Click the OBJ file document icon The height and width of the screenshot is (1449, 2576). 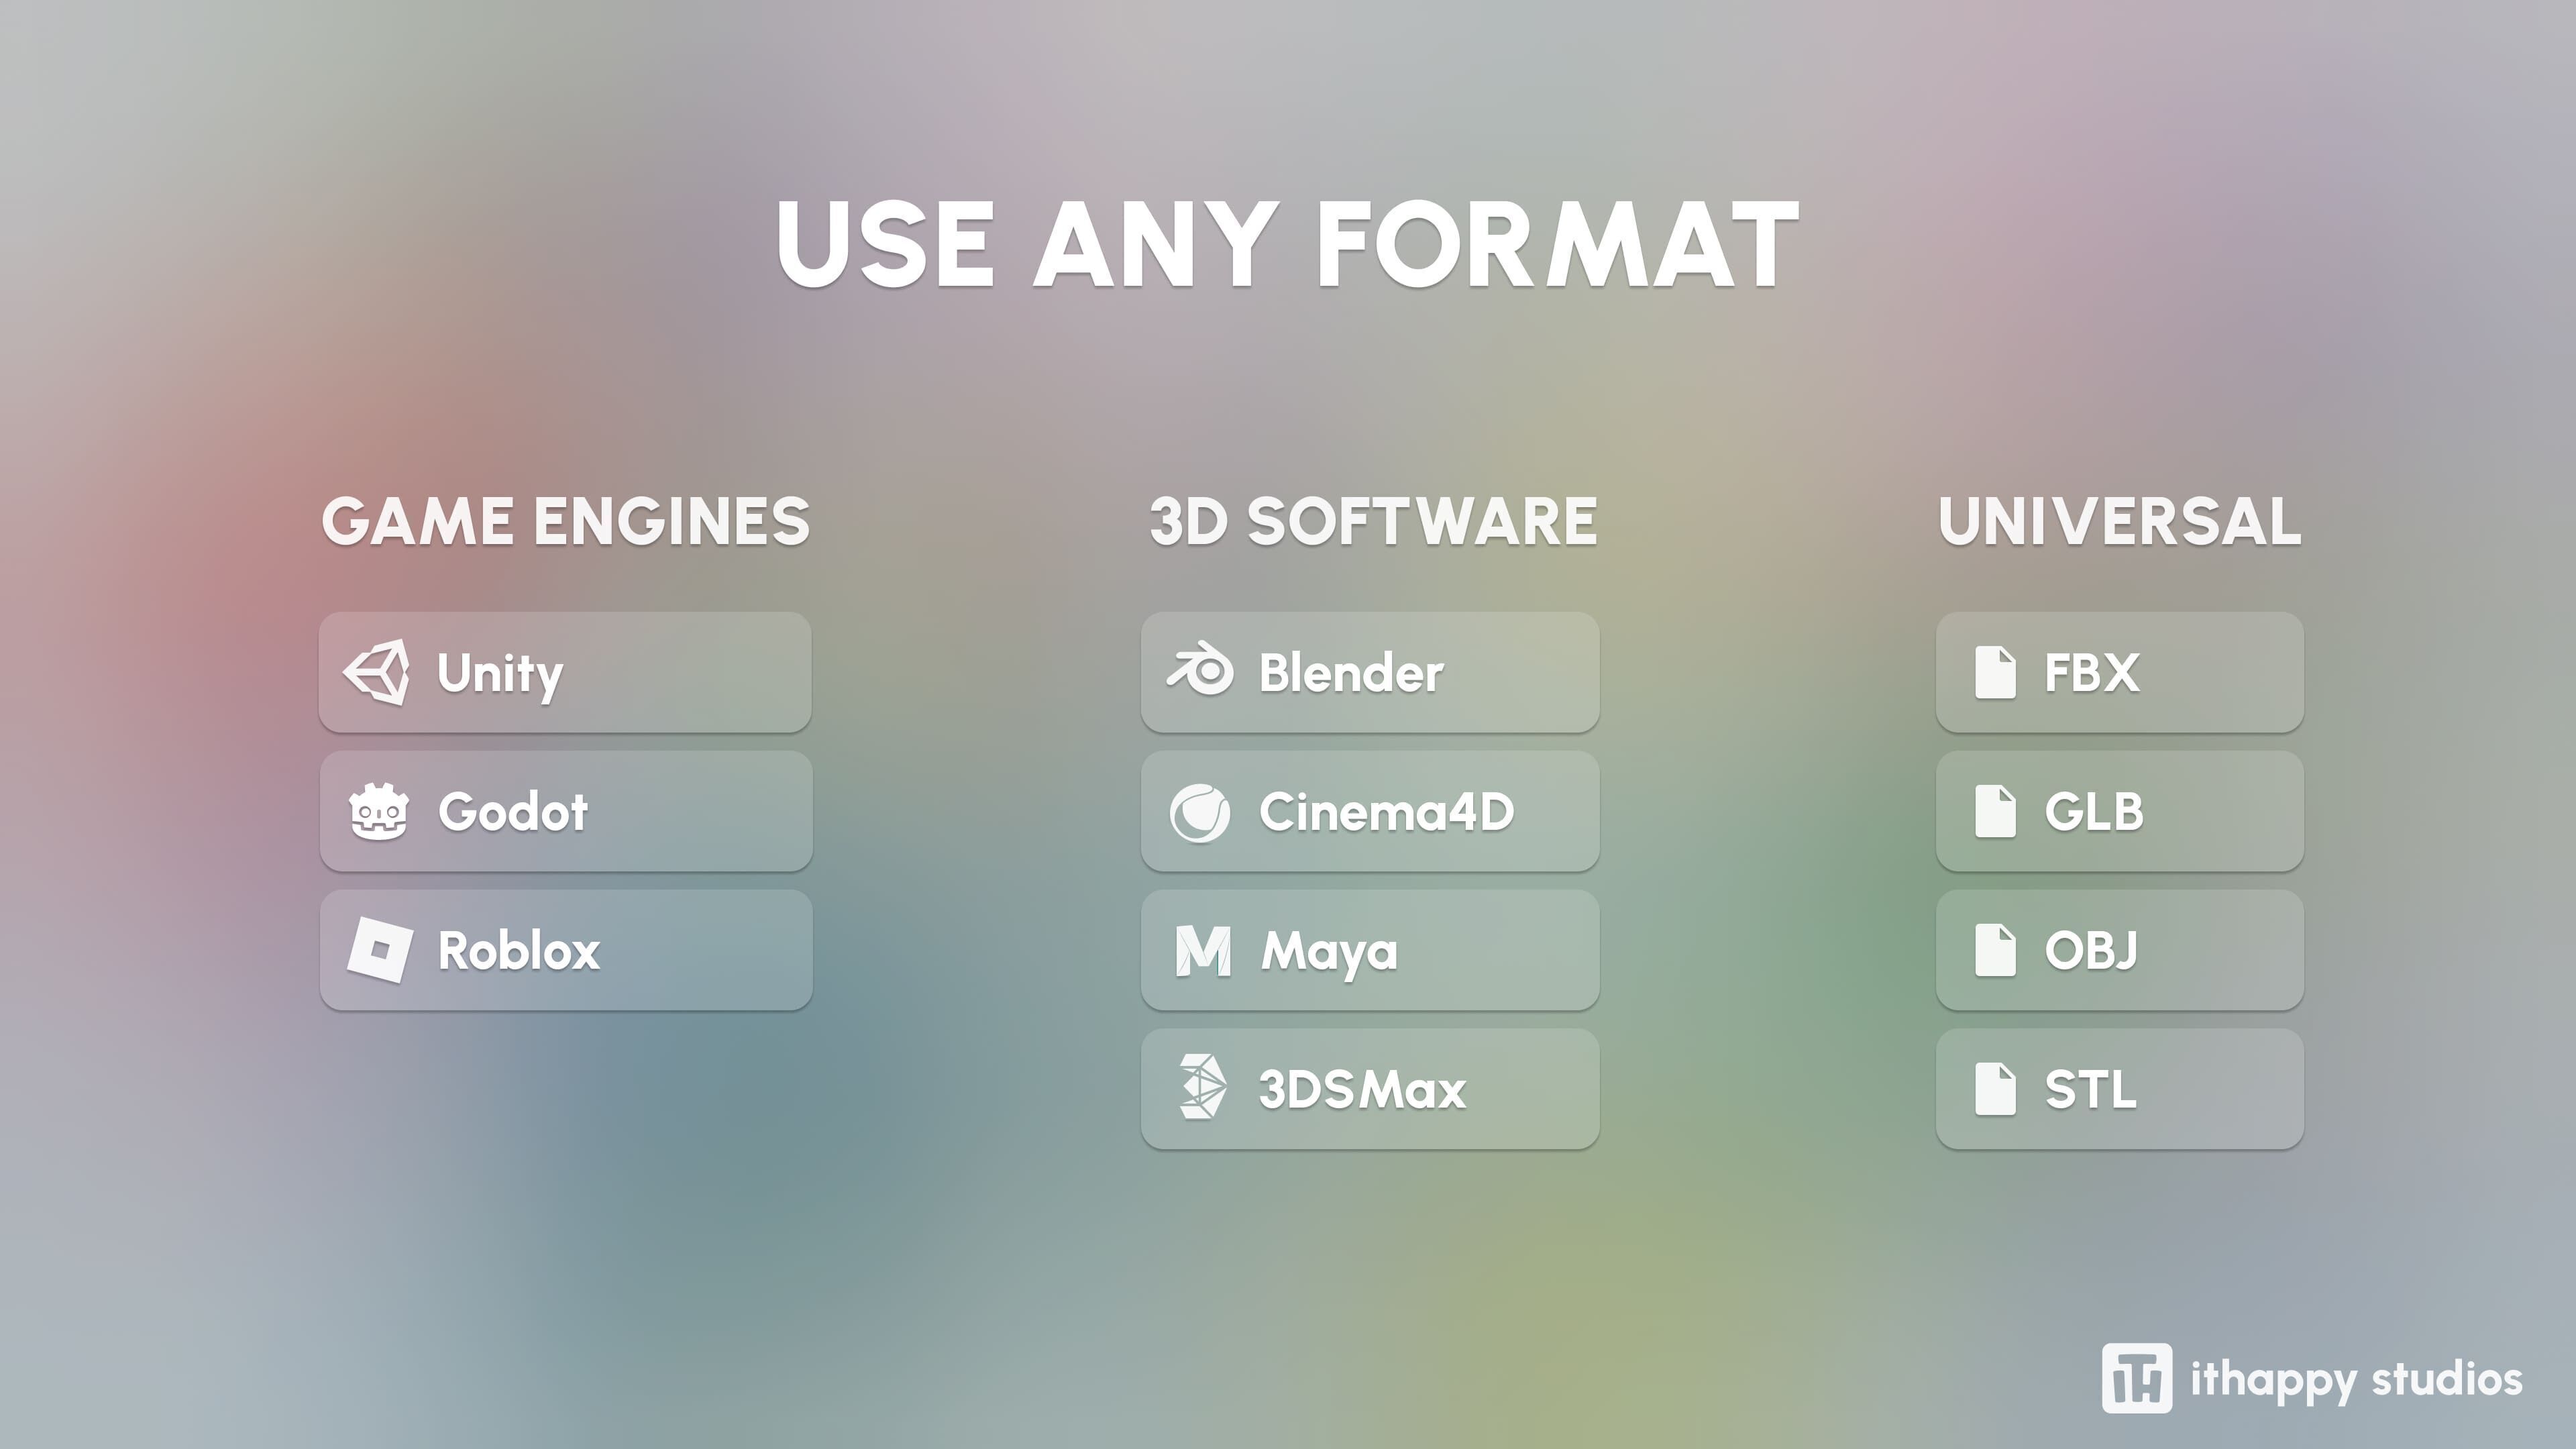[1995, 950]
